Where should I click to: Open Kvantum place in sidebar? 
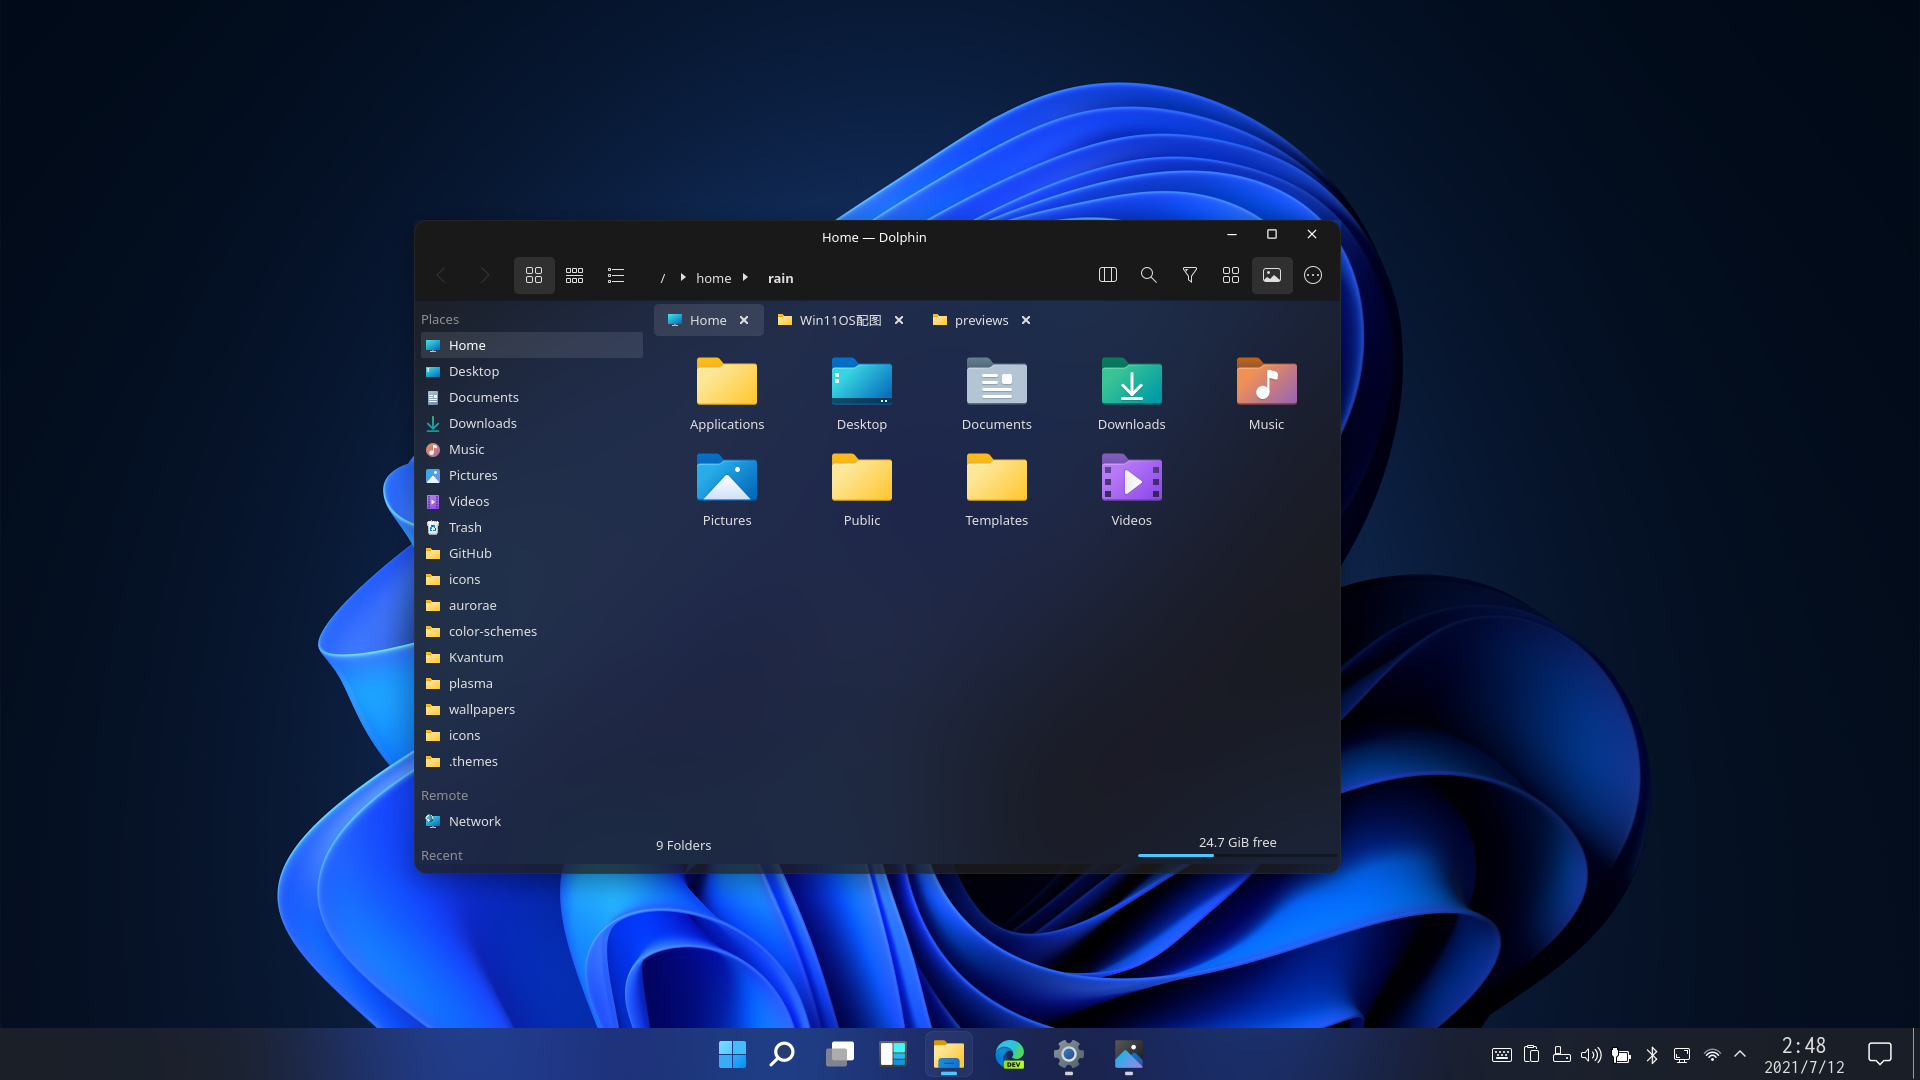[x=532, y=657]
